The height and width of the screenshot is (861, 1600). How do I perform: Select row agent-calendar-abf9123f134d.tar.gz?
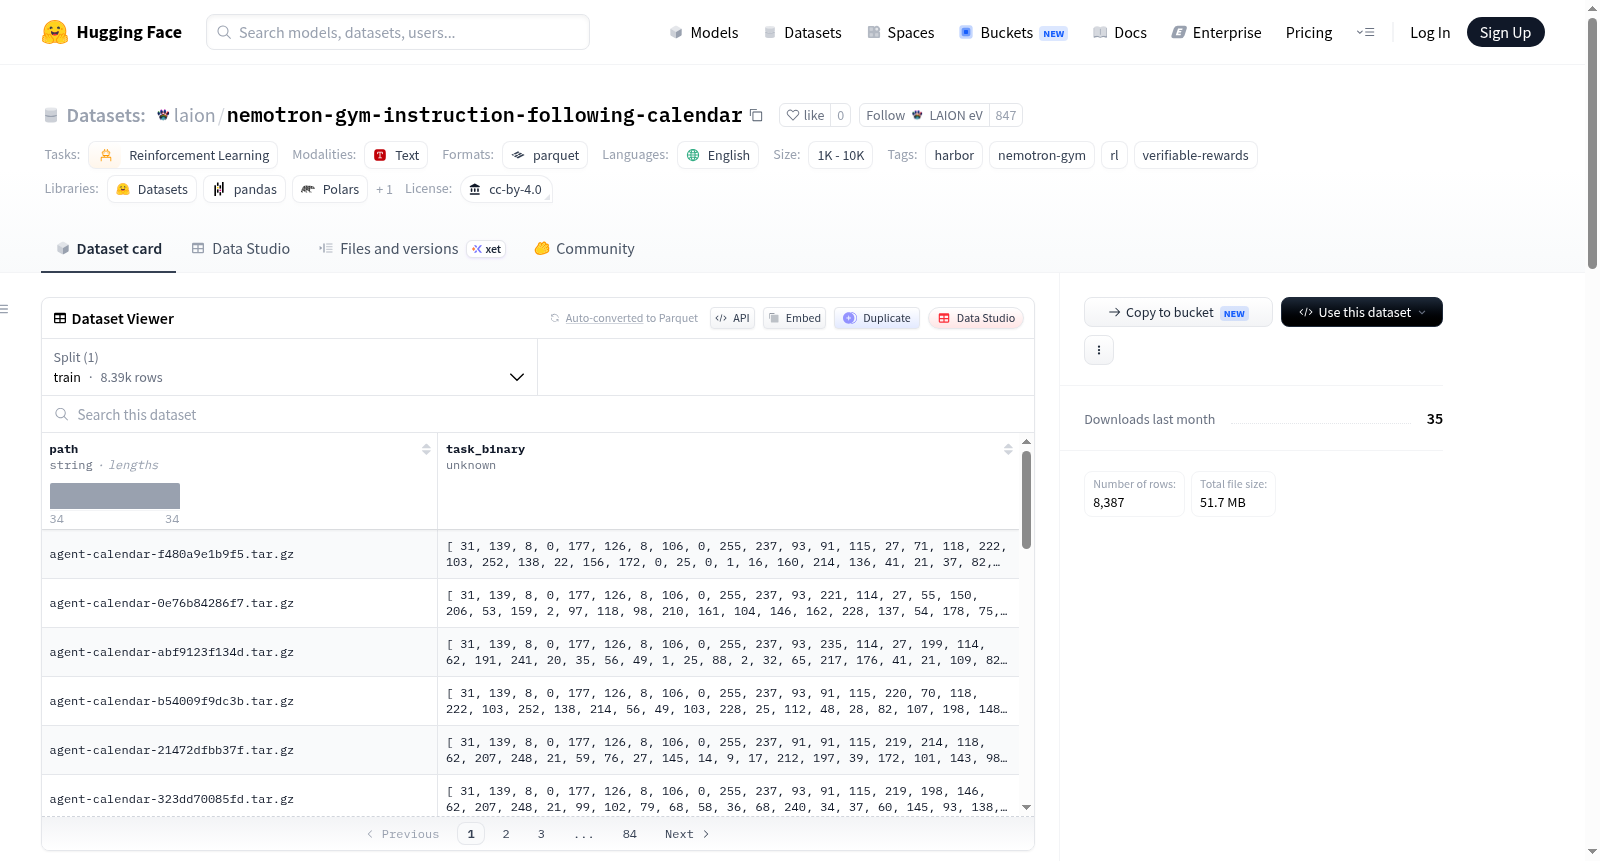530,652
